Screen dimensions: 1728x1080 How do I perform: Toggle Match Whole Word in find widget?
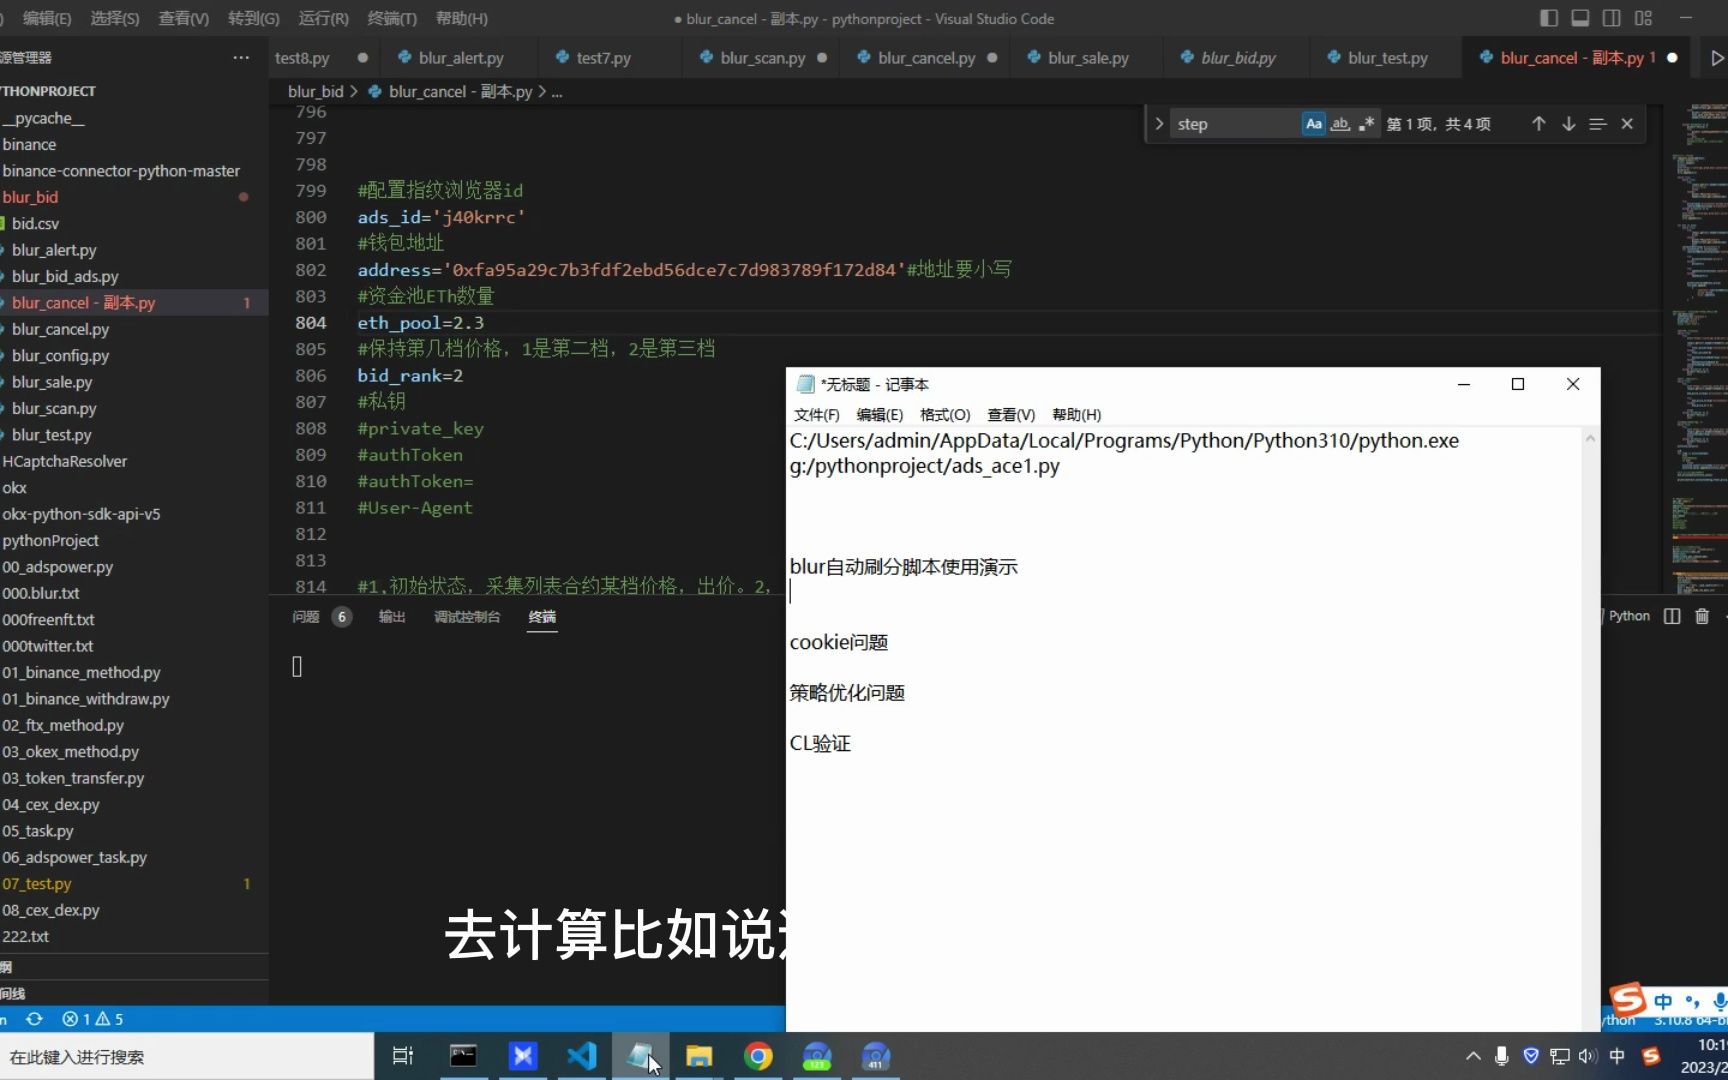click(x=1340, y=124)
